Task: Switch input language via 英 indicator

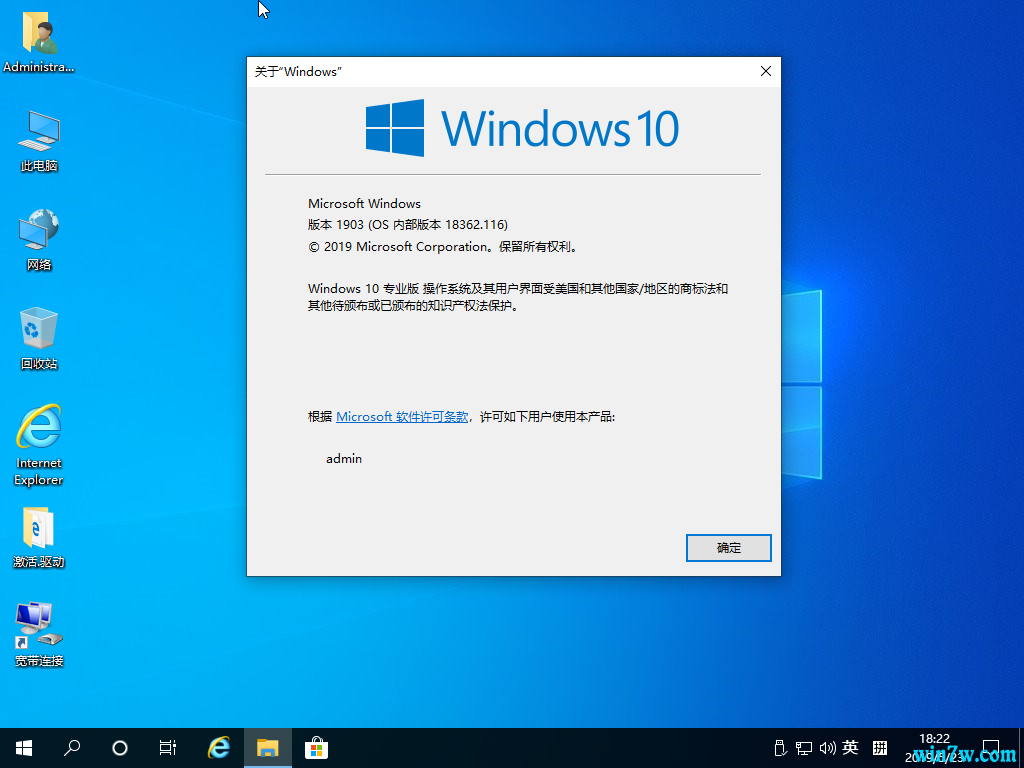Action: 850,747
